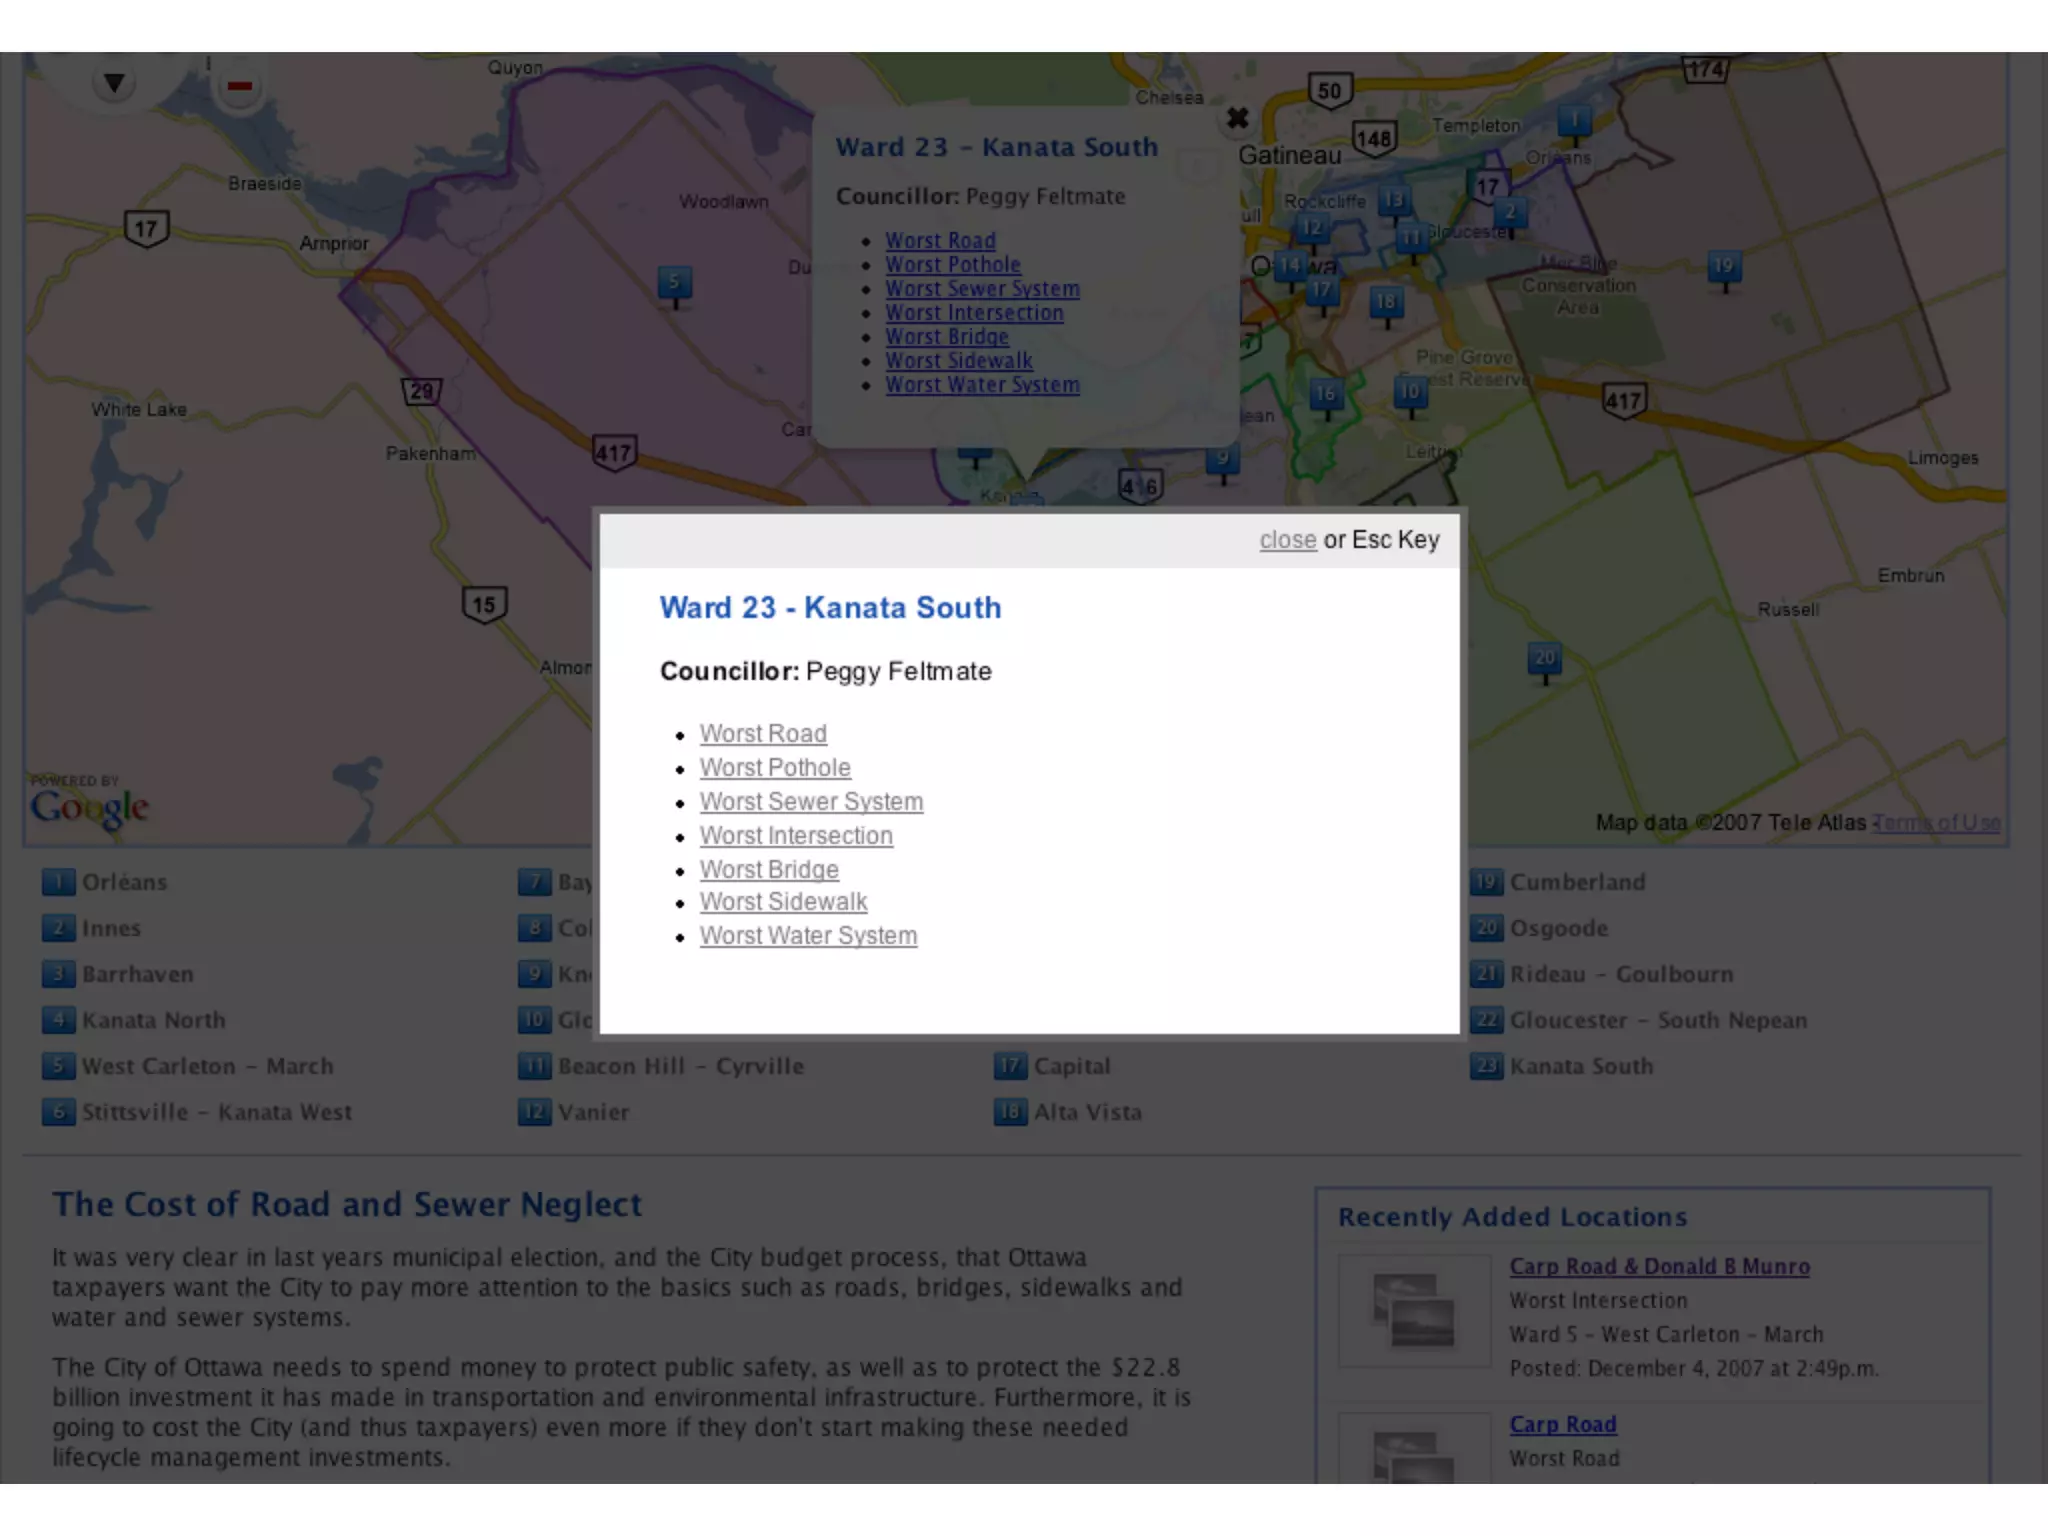
Task: Click the Carp Road & Donald B Munro link
Action: [x=1659, y=1267]
